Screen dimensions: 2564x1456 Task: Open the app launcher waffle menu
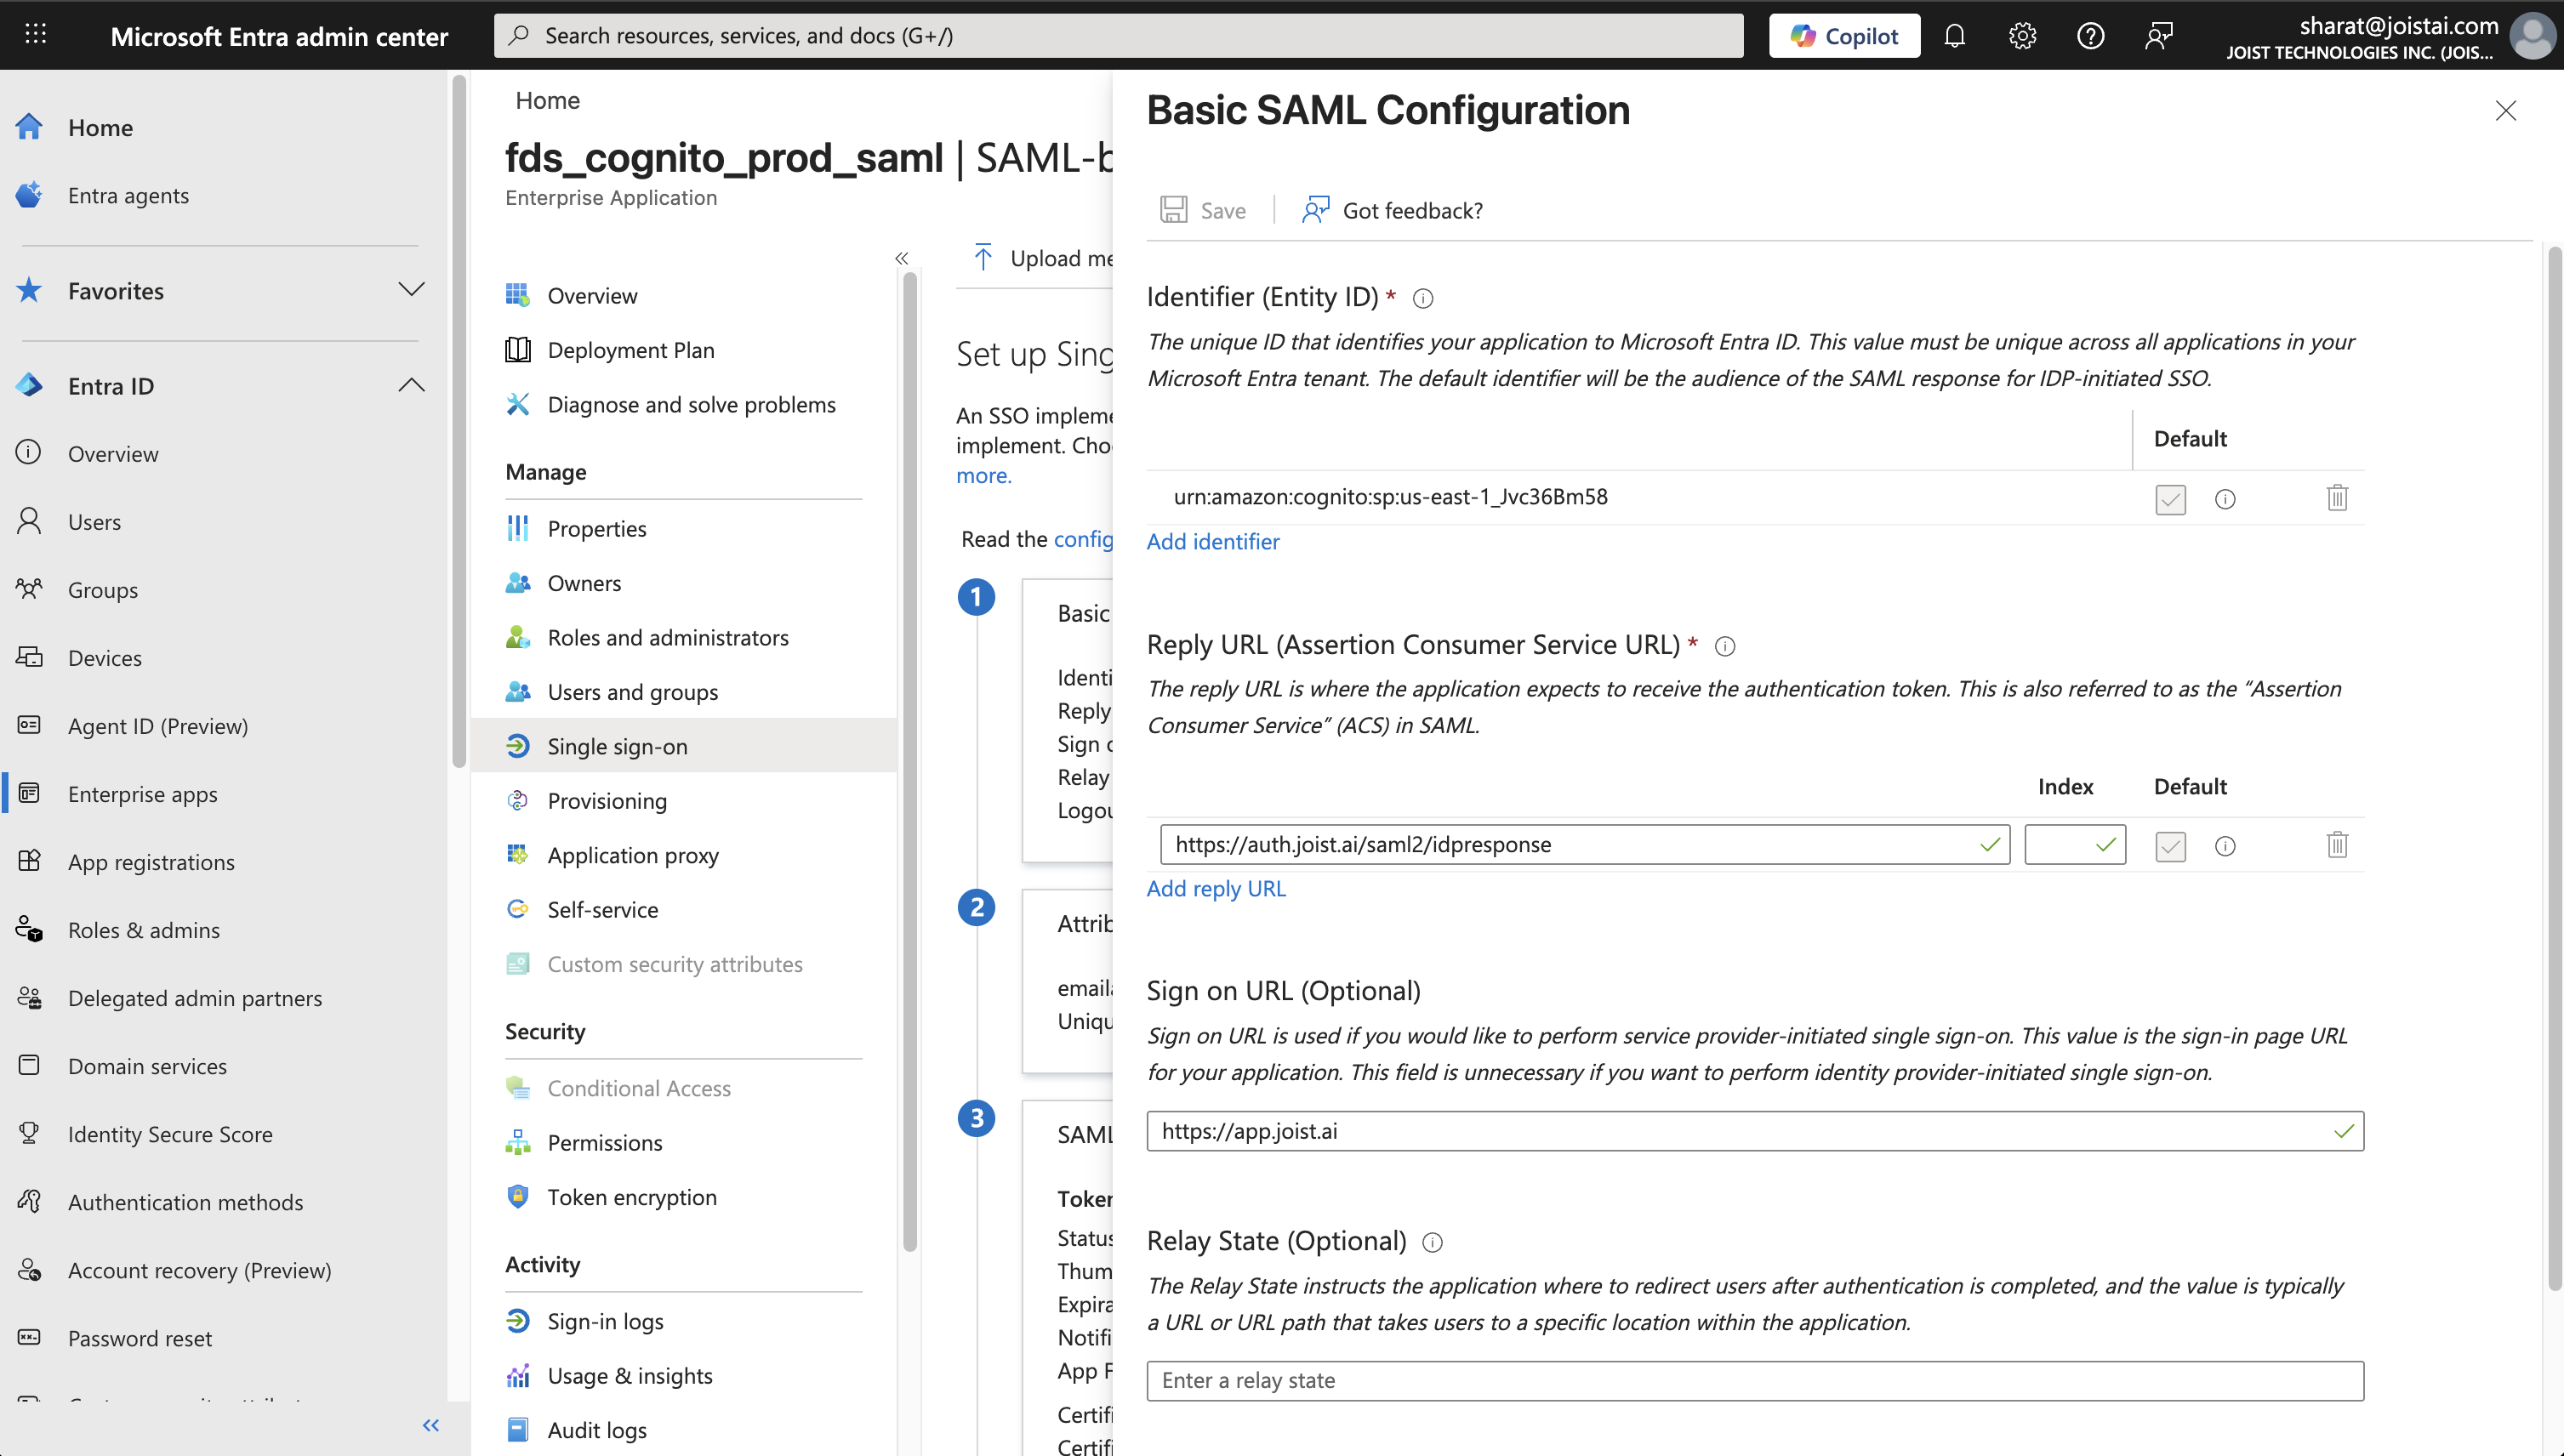(x=36, y=35)
